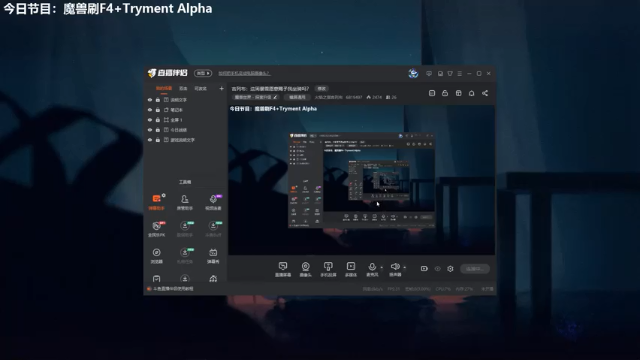
Task: Switch to the third scene tab
Action: pos(200,88)
